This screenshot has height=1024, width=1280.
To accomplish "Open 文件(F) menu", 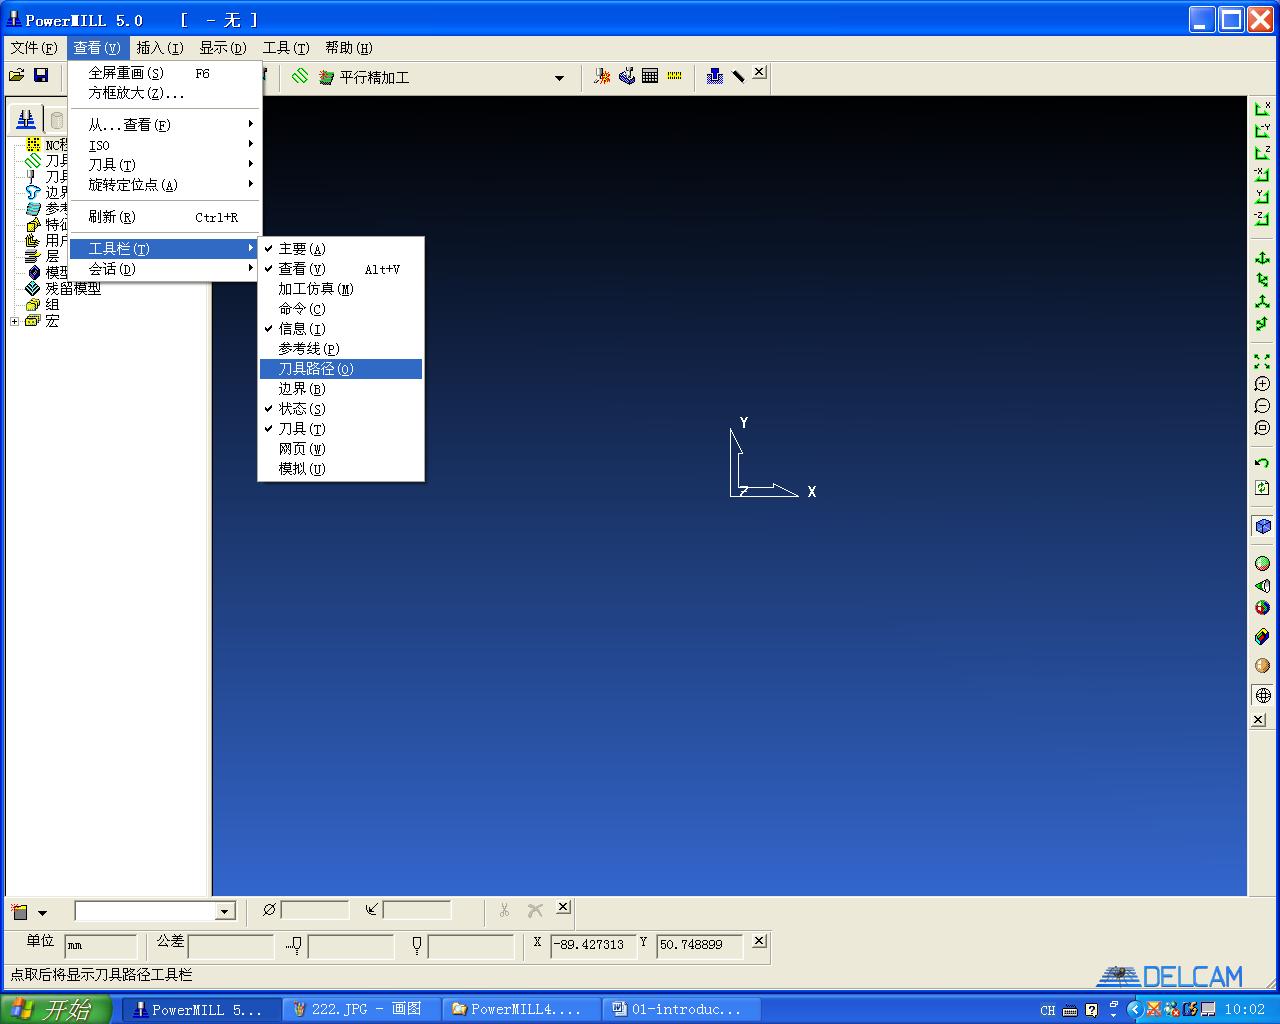I will coord(33,48).
